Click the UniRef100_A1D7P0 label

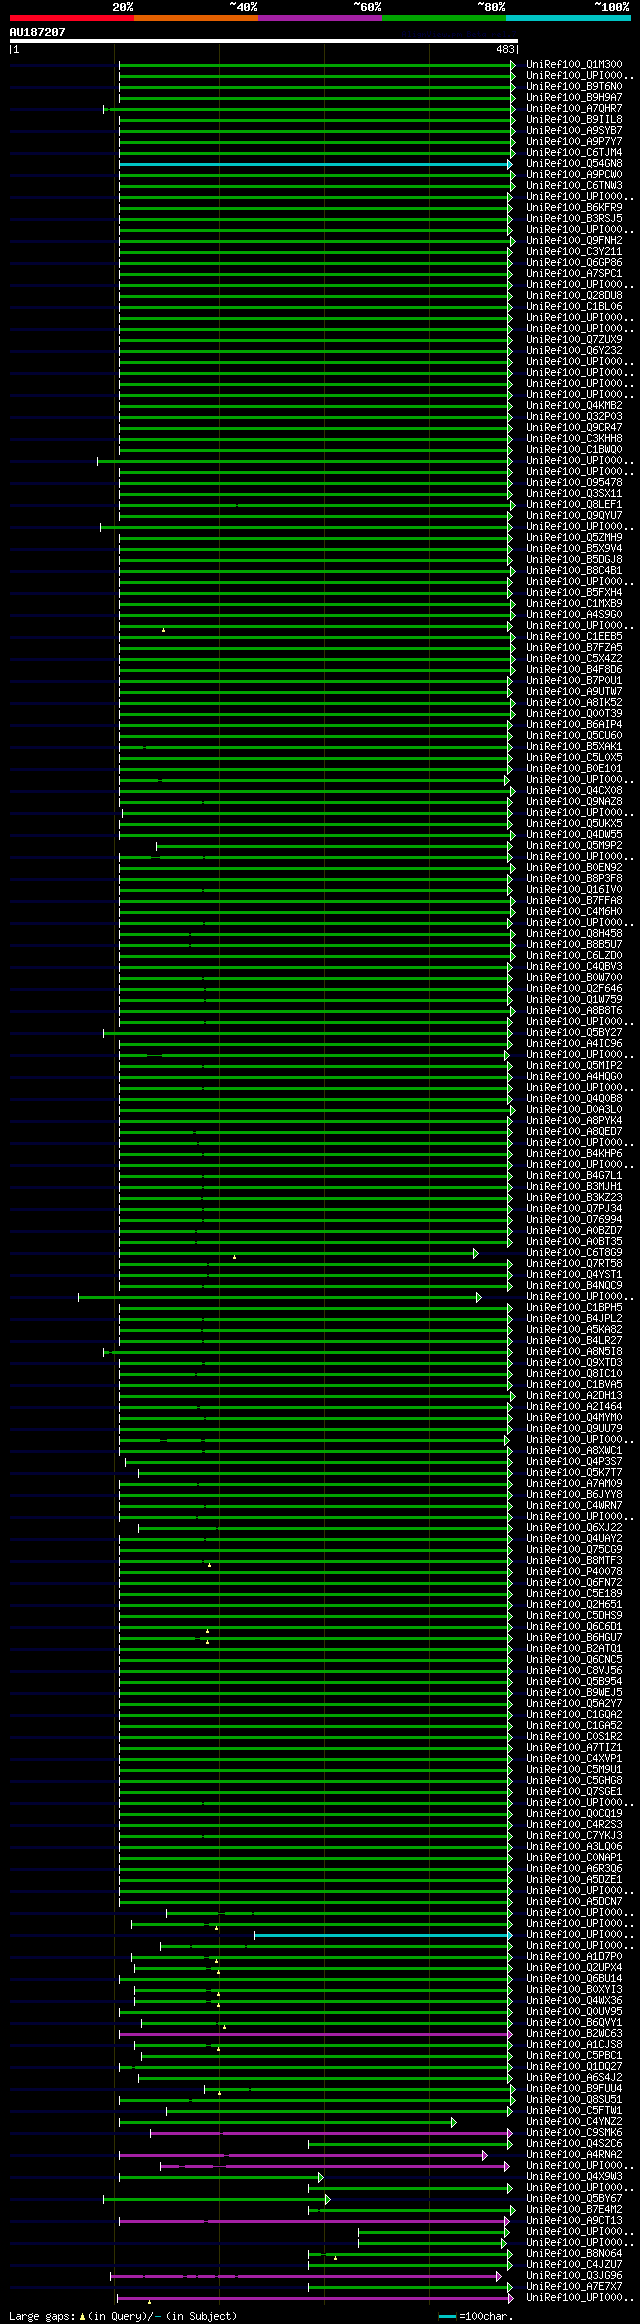[574, 1957]
